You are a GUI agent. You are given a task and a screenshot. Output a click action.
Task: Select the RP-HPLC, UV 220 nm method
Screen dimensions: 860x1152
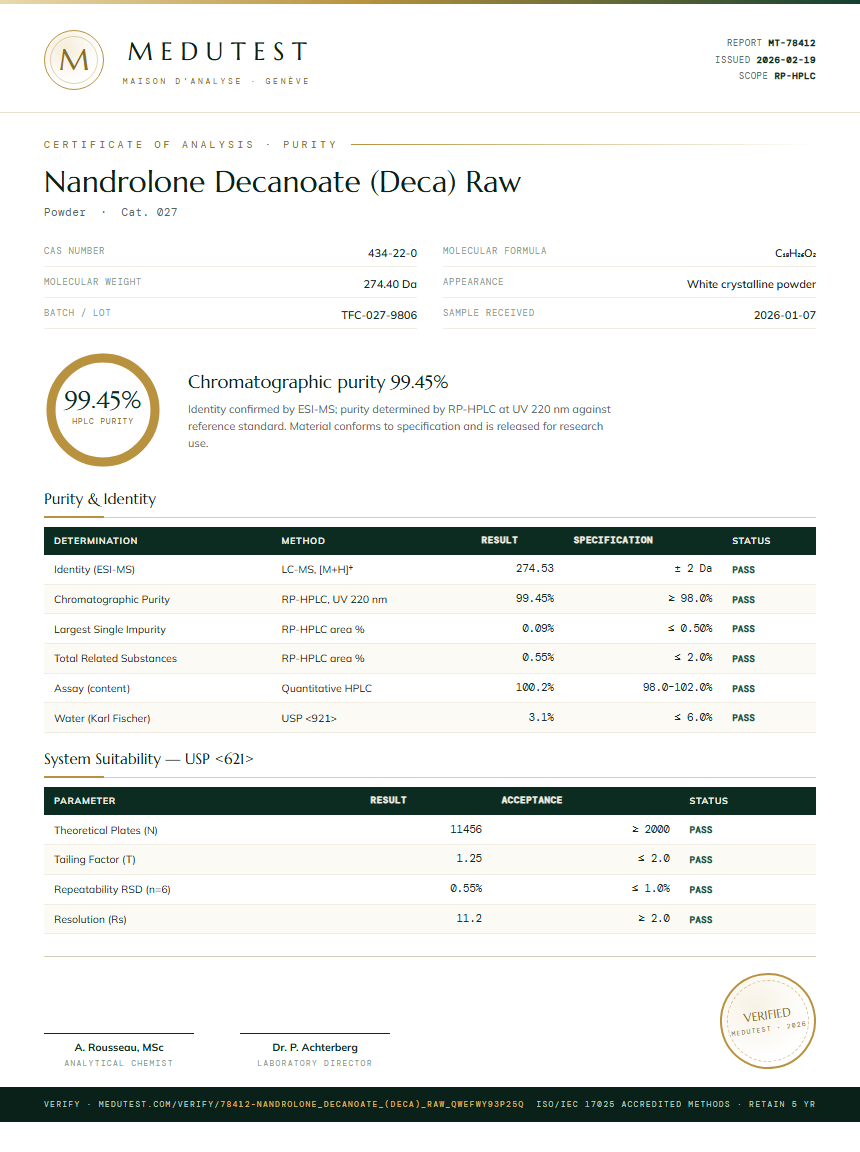point(334,600)
